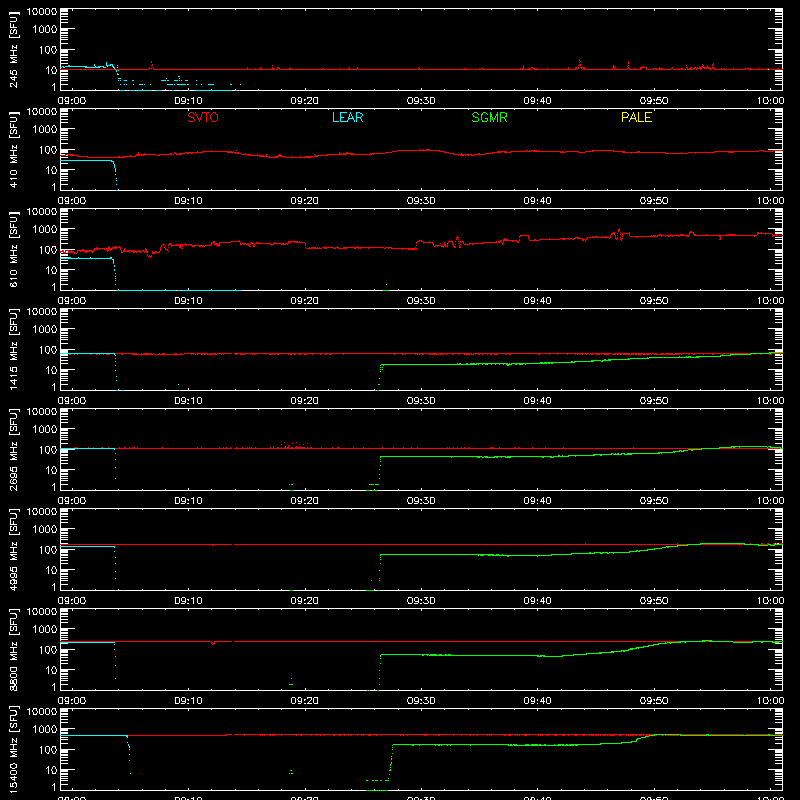Click 09:30 tick label of 1415 MHz panel
800x800 pixels.
(x=421, y=401)
